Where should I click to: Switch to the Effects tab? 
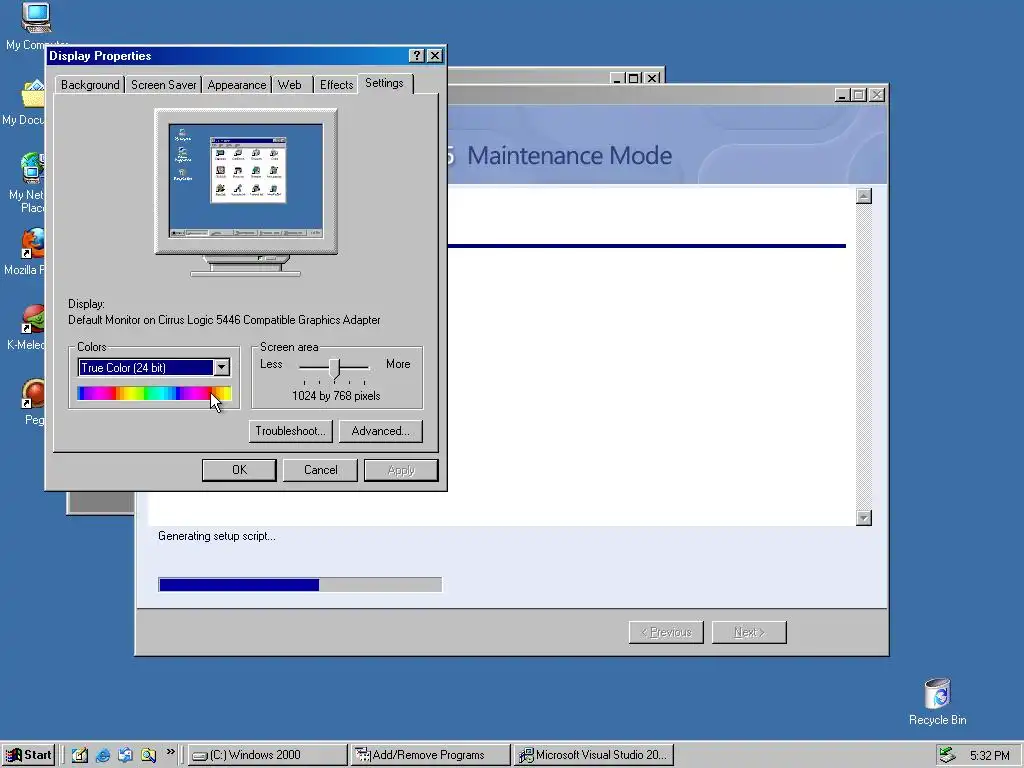click(336, 85)
